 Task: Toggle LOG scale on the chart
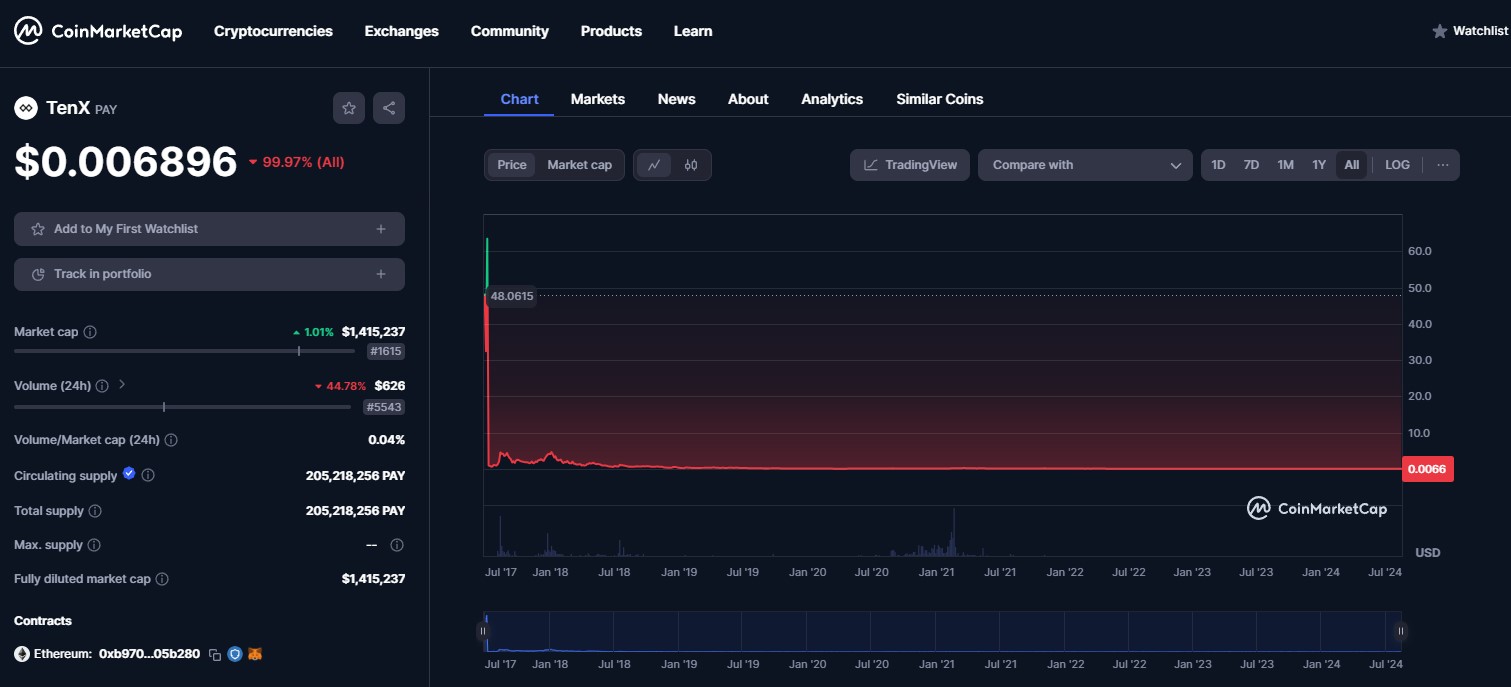tap(1397, 165)
